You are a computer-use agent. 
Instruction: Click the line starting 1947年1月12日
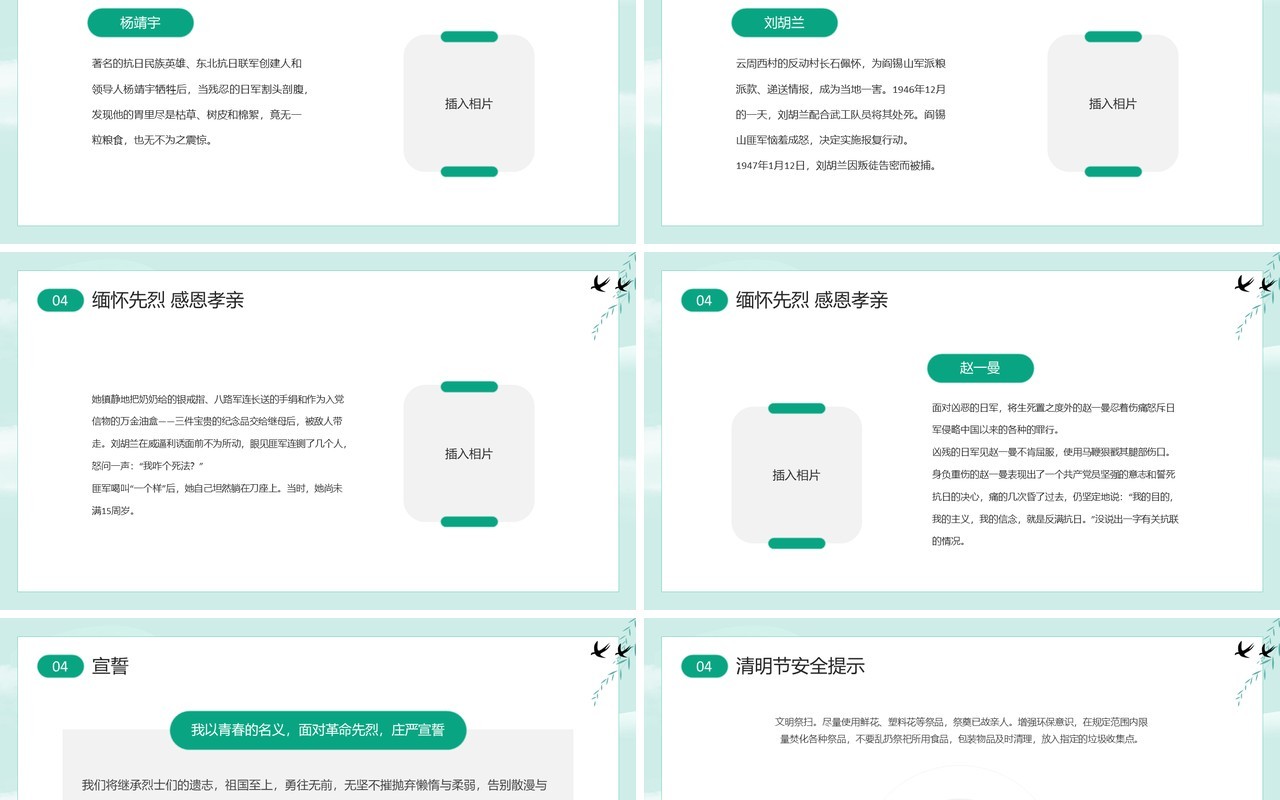838,165
